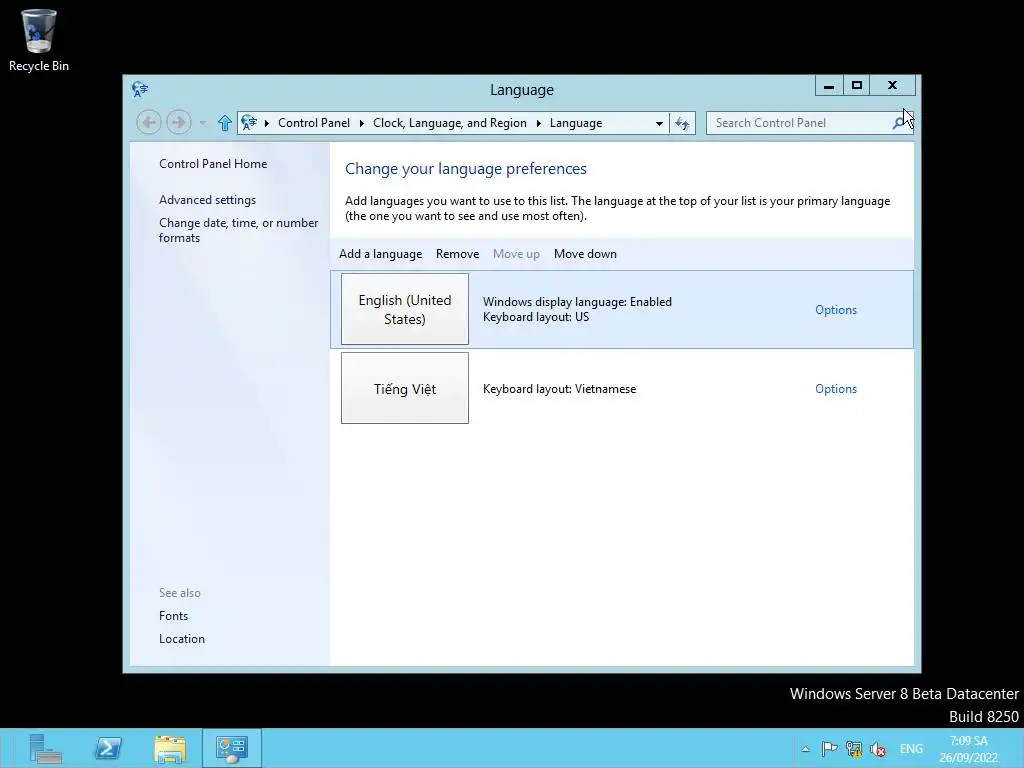Minimize the Language window

point(829,86)
